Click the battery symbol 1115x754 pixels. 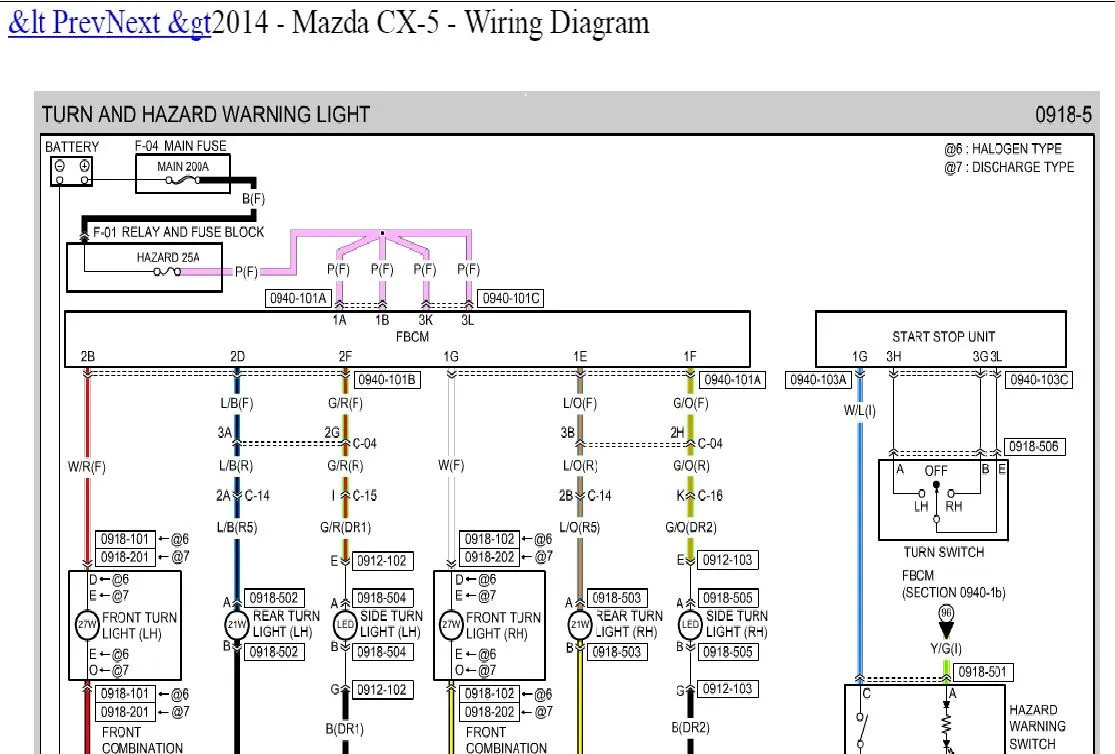(72, 171)
